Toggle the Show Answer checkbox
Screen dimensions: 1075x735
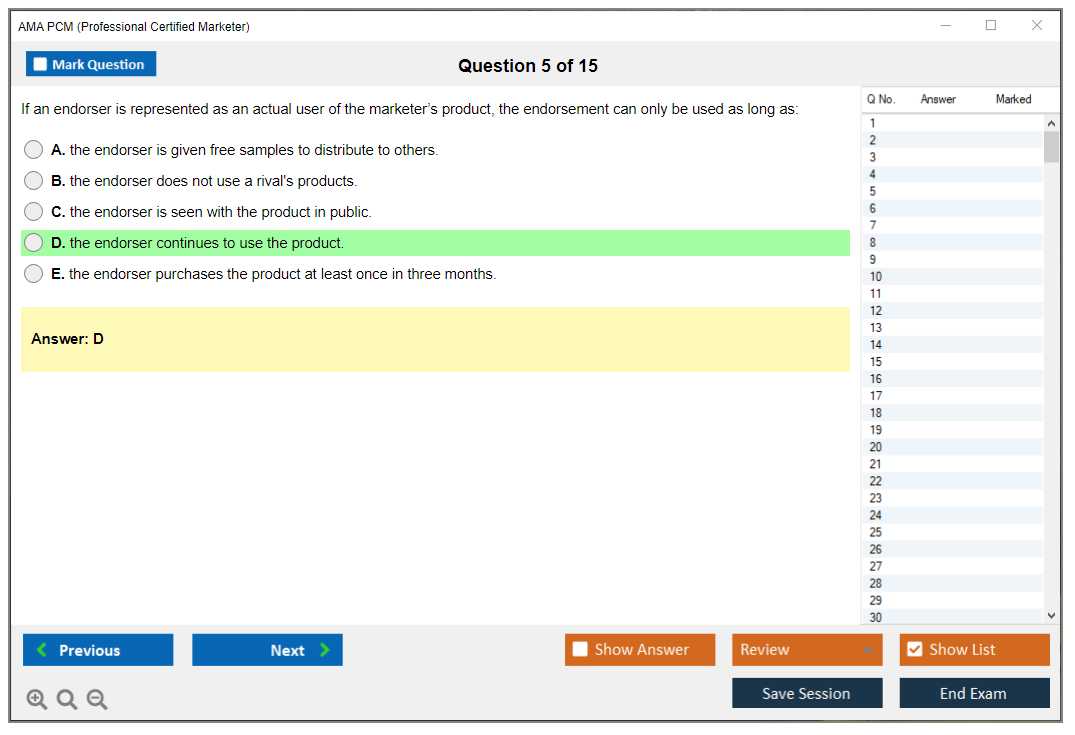[x=581, y=650]
